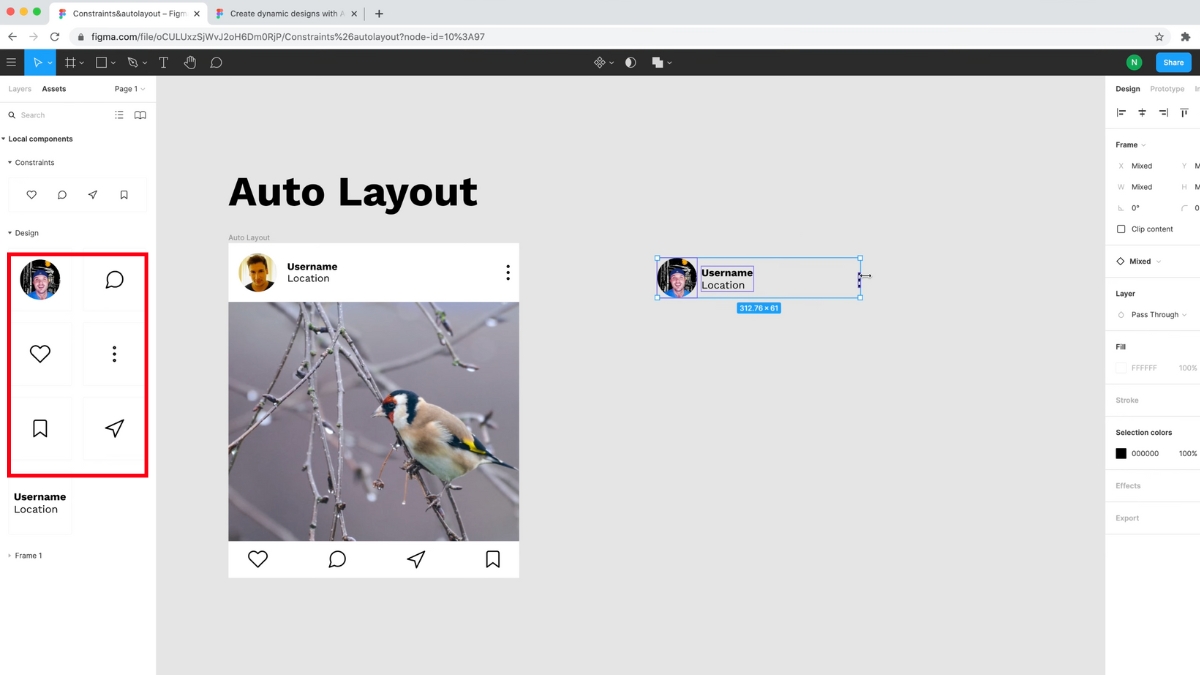The width and height of the screenshot is (1200, 675).
Task: Open the Page 1 dropdown
Action: coord(130,89)
